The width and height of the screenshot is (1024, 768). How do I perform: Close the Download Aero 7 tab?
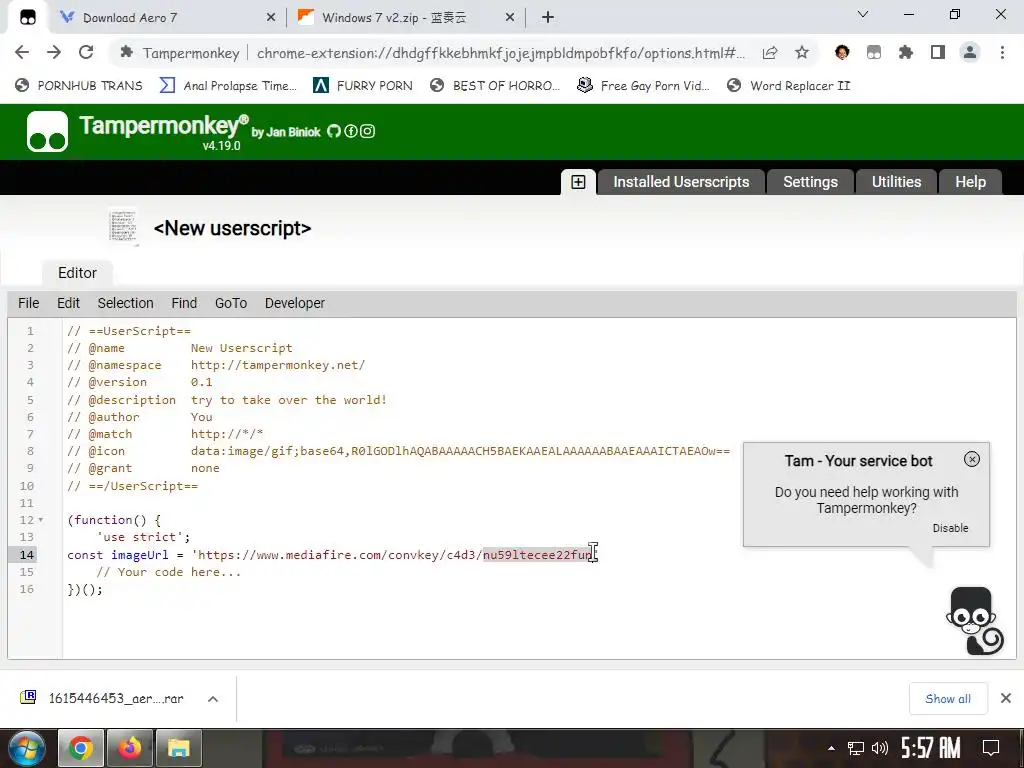(271, 18)
